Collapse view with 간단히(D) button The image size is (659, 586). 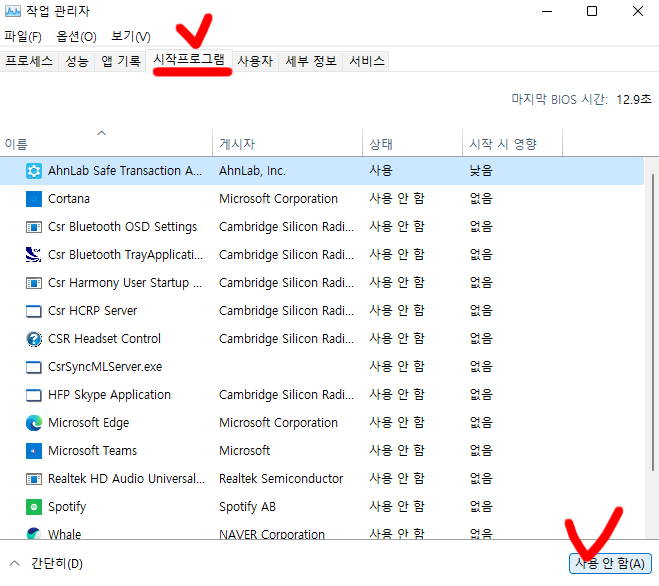[x=46, y=564]
